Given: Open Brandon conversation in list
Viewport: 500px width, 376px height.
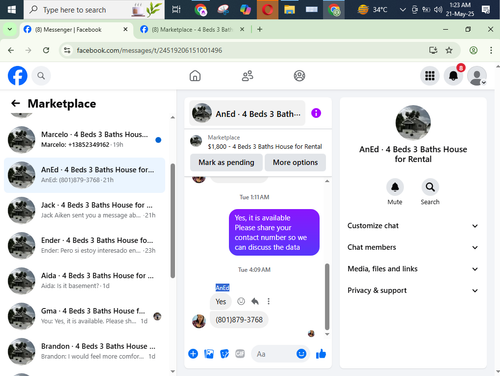Looking at the screenshot, I should coord(84,352).
